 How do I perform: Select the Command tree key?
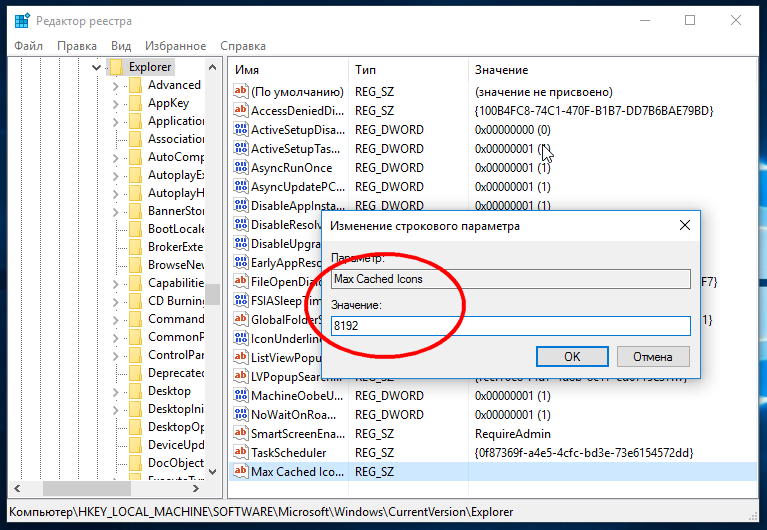click(x=176, y=319)
